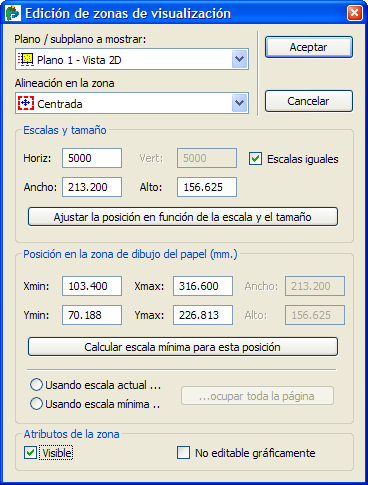Select the Usando escala actual radio button
The height and width of the screenshot is (485, 368).
click(x=36, y=385)
